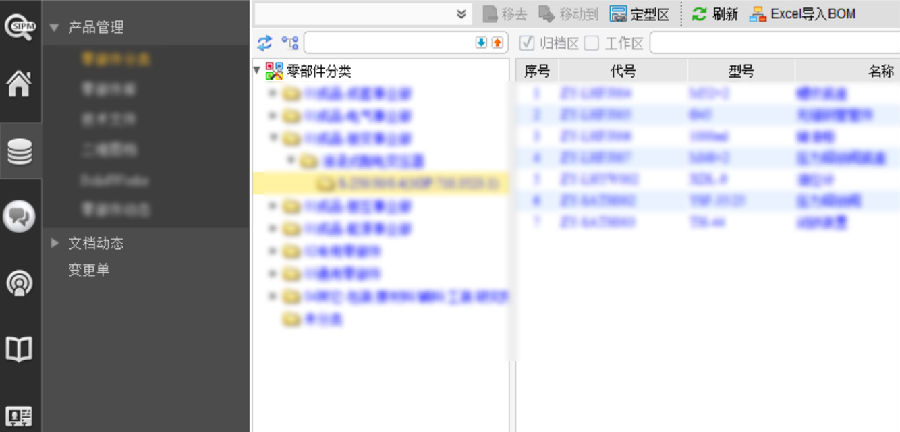Screen dimensions: 900x432
Task: Click 刷新 to refresh the list
Action: (715, 14)
